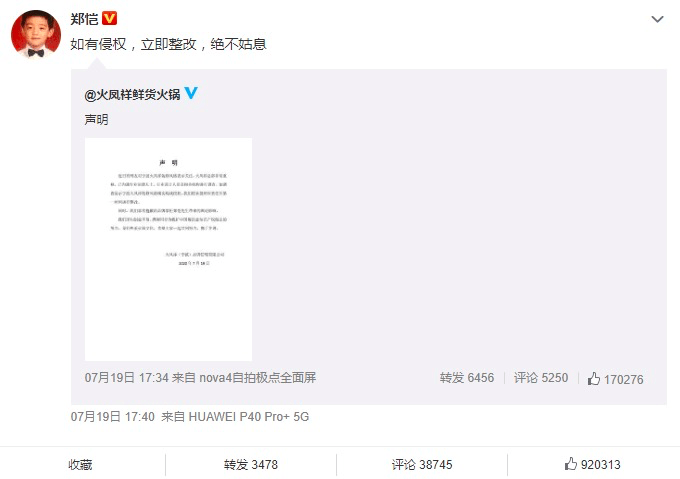Open 转发 3478 repost tab
This screenshot has width=680, height=479.
point(251,465)
